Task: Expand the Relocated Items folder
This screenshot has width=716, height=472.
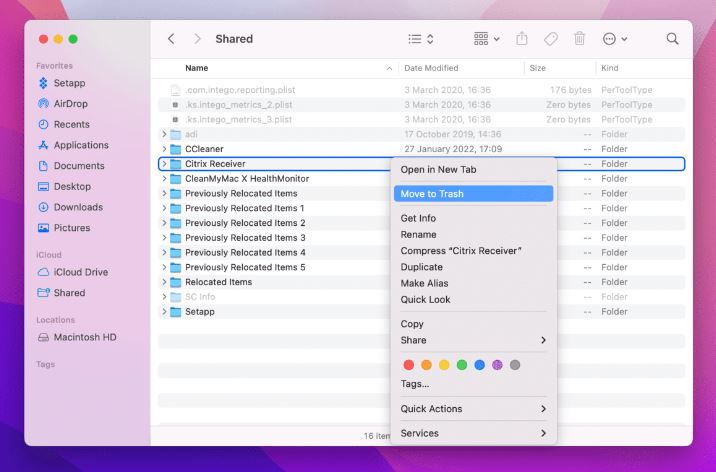Action: click(164, 282)
